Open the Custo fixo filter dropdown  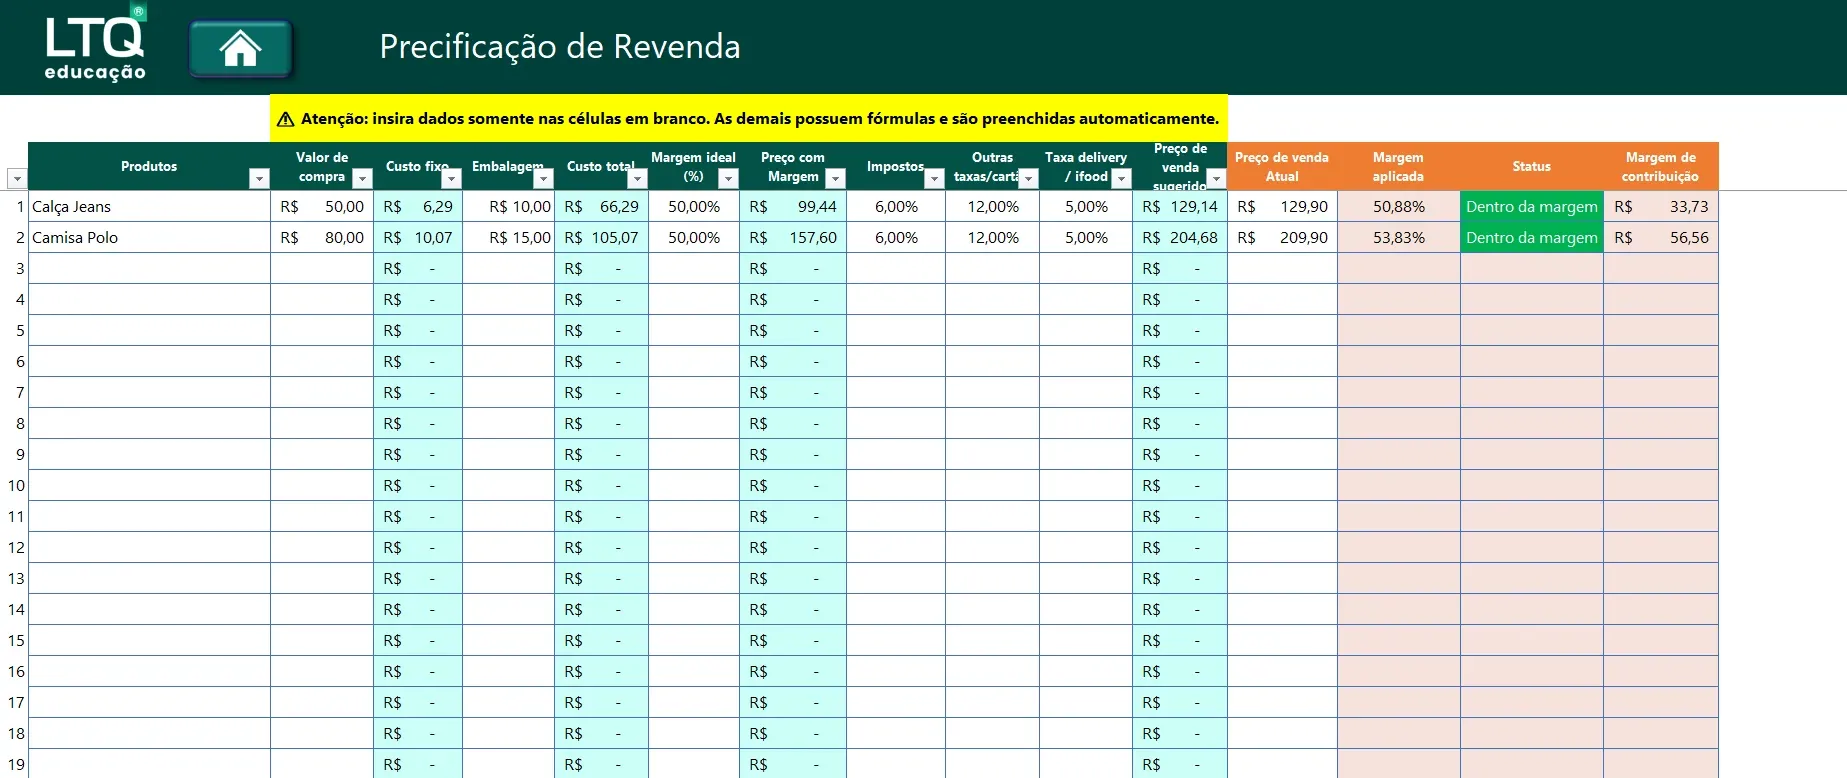tap(451, 178)
